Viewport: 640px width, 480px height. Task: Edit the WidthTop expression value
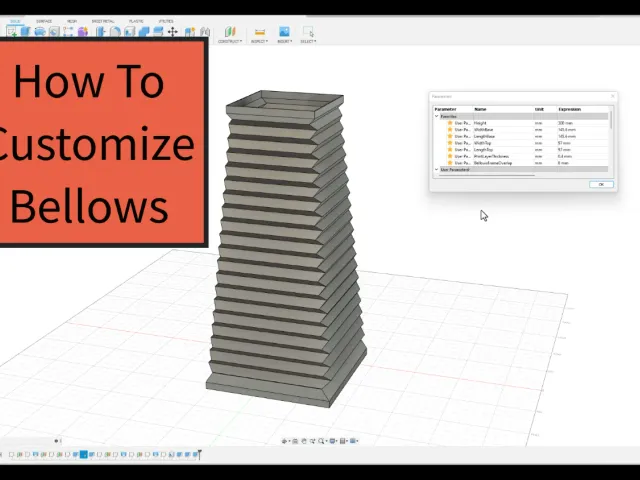564,143
